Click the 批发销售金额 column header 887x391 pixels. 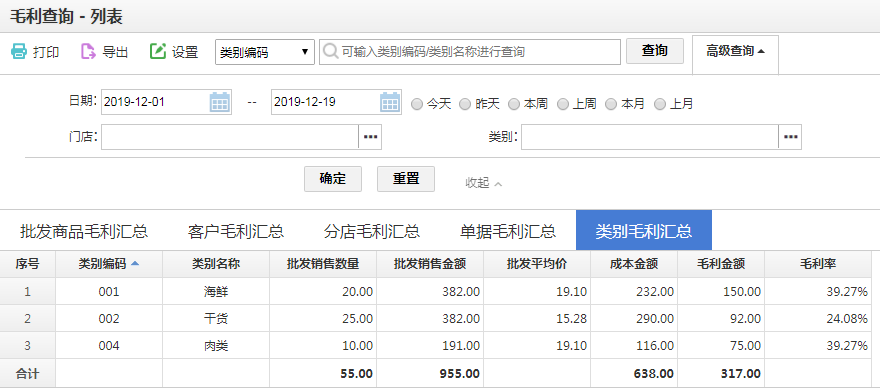coord(430,264)
